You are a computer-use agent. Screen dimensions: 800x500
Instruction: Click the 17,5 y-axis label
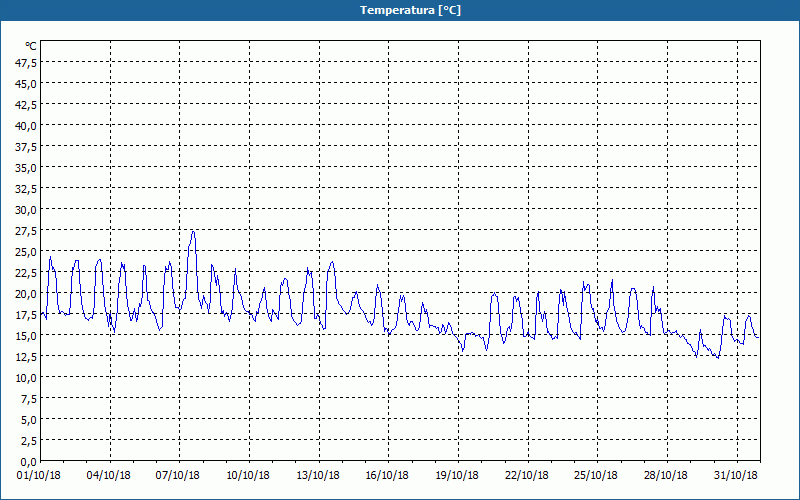tap(27, 315)
